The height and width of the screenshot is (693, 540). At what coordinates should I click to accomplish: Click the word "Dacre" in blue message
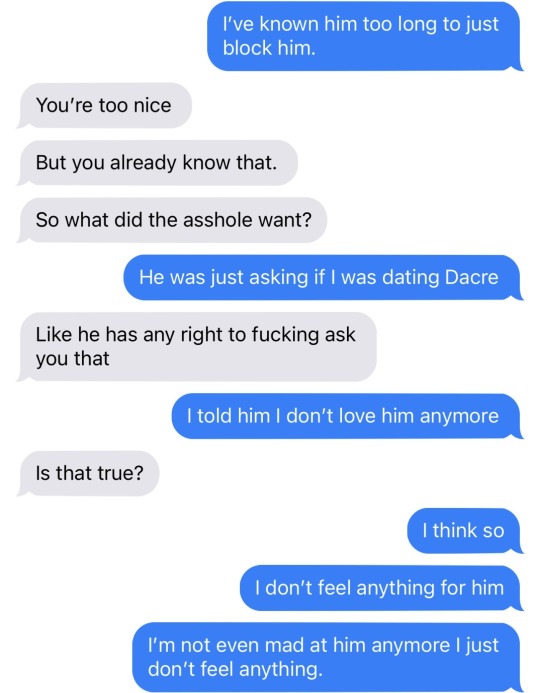tap(472, 278)
